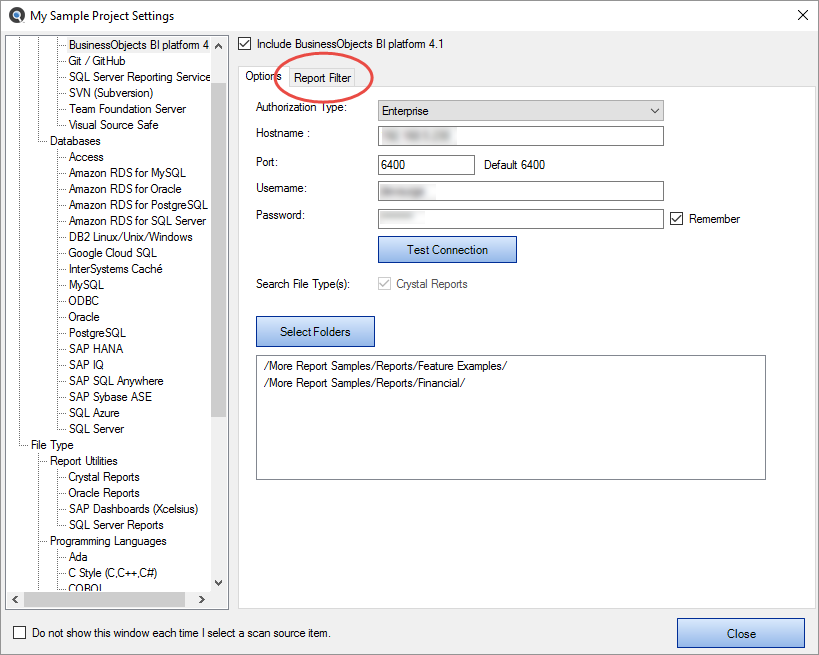Click the app icon in title bar

pyautogui.click(x=17, y=15)
